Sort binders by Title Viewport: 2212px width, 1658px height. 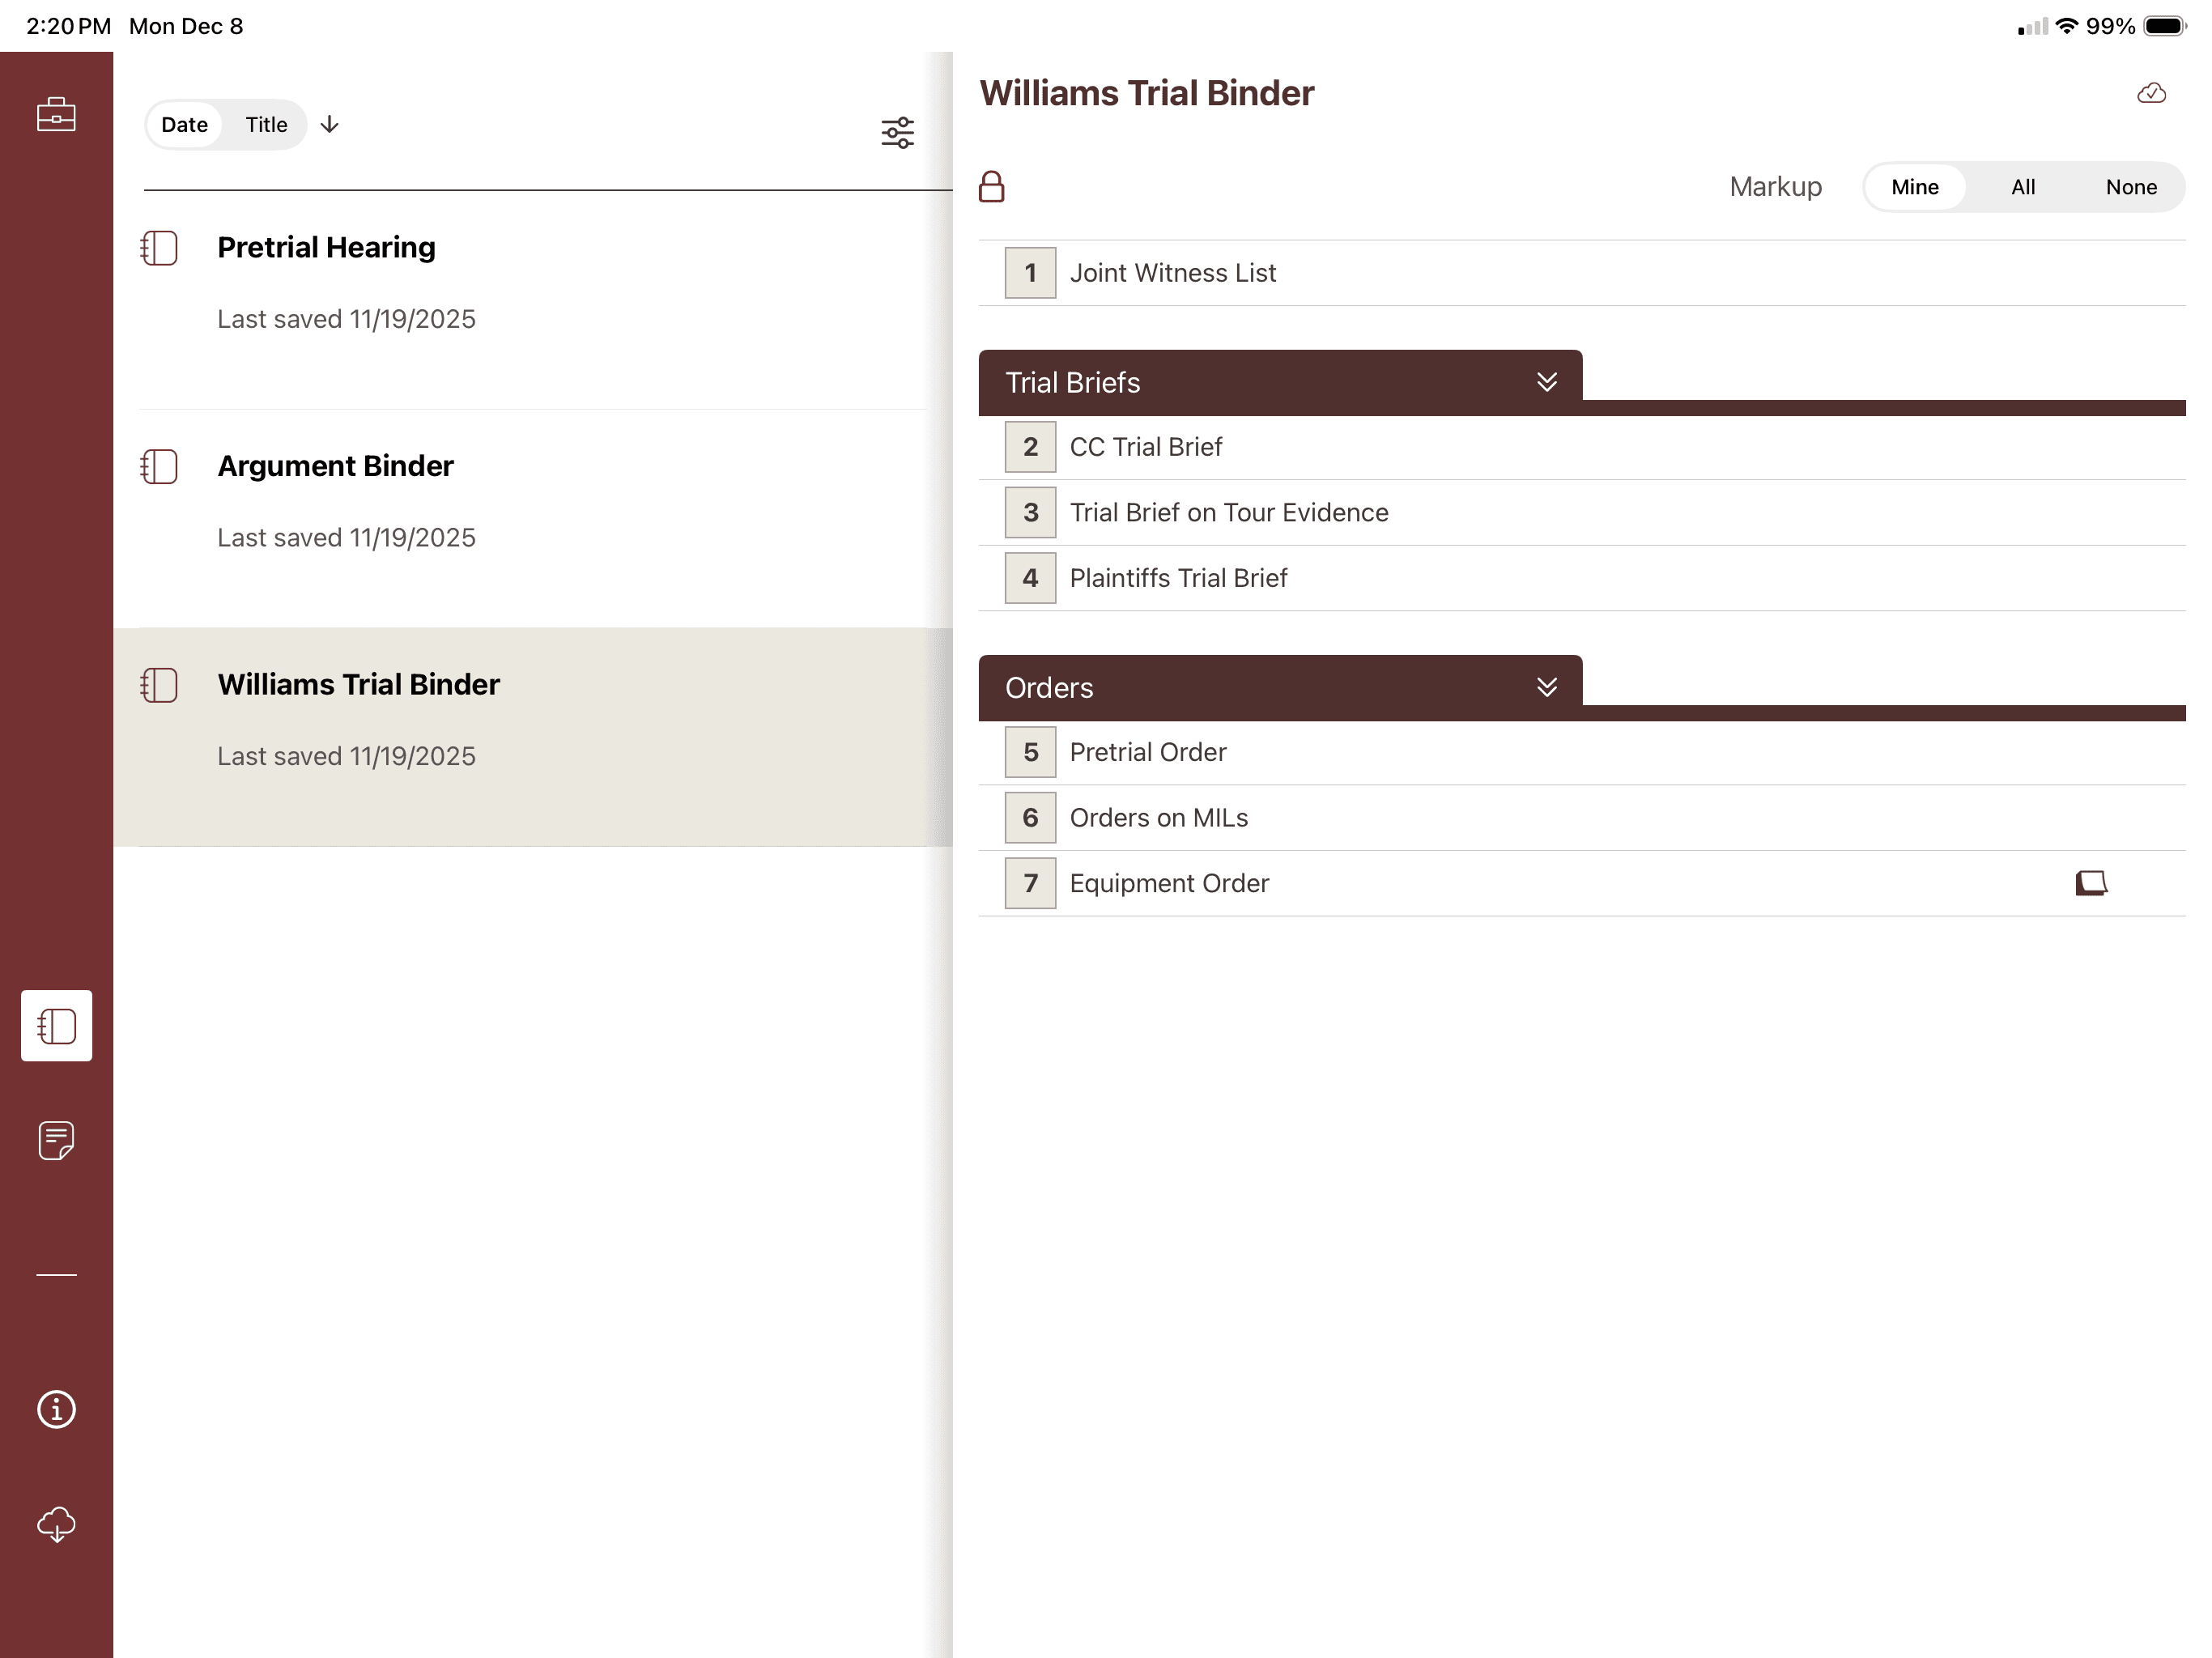tap(266, 125)
